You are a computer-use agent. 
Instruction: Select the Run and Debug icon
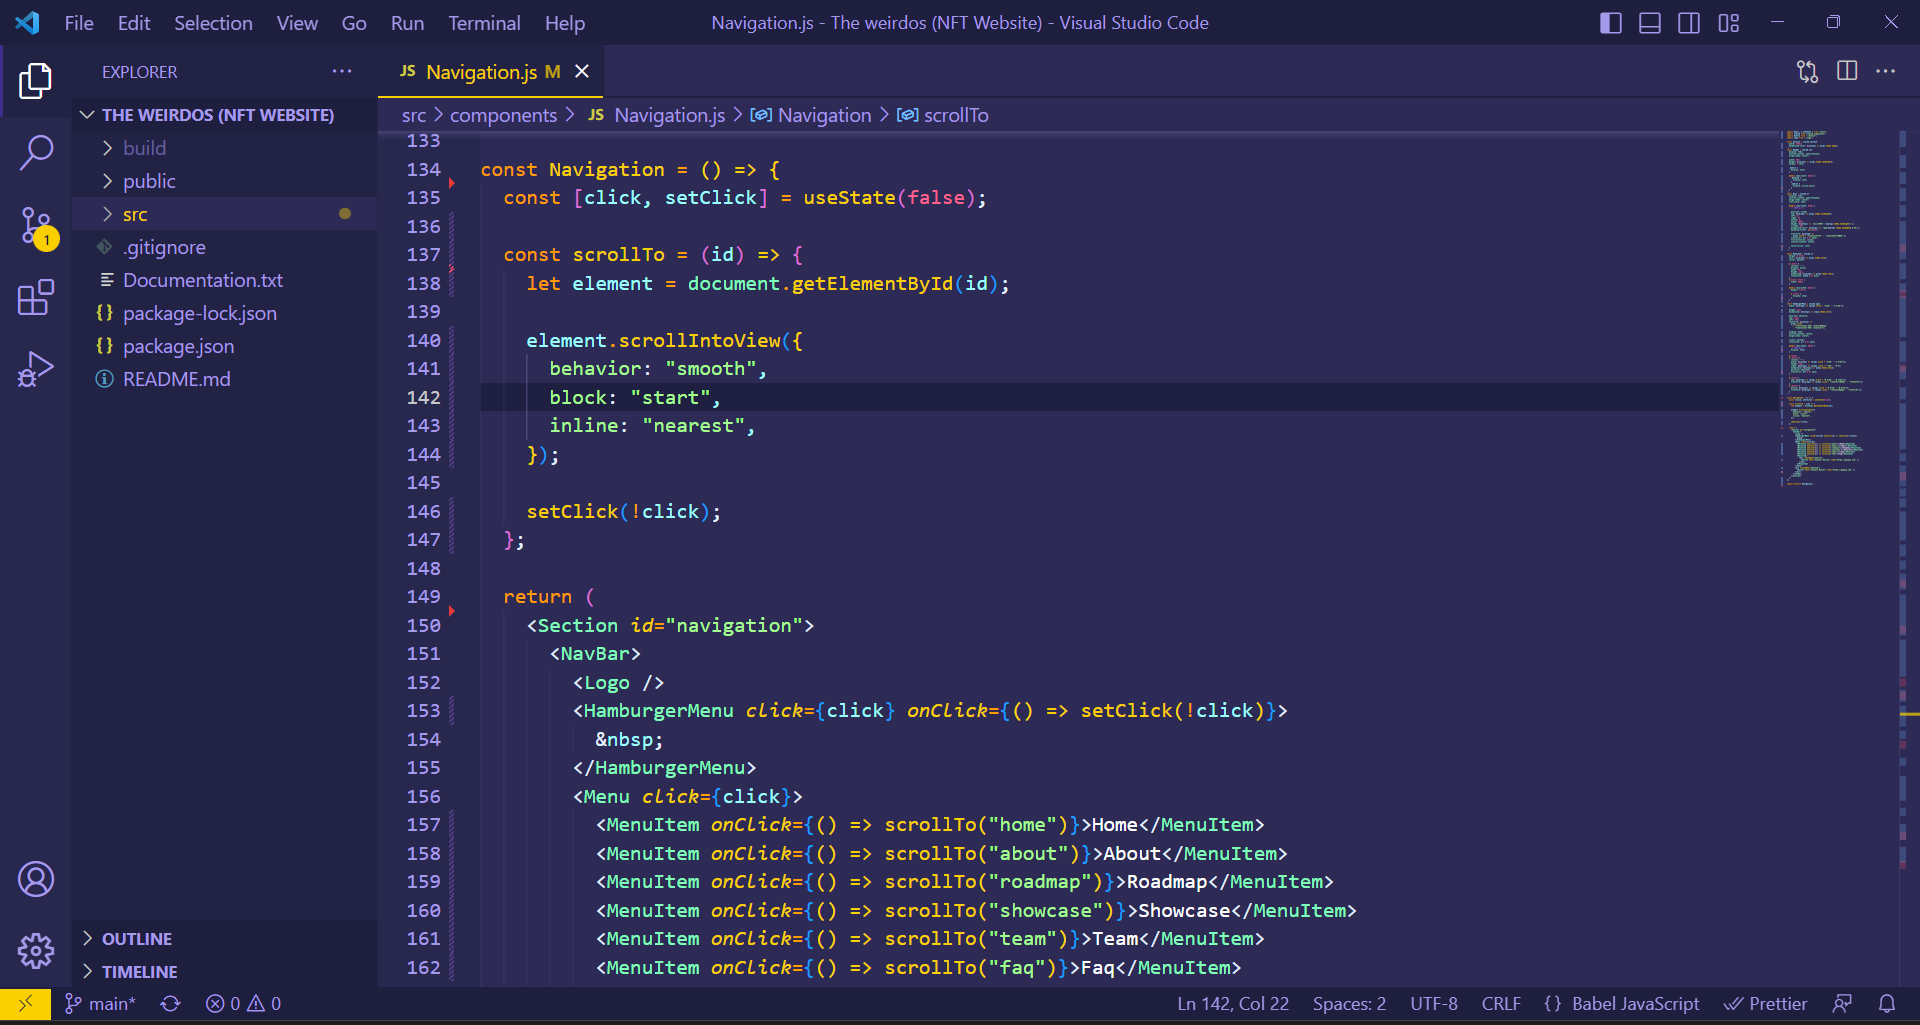pos(36,369)
